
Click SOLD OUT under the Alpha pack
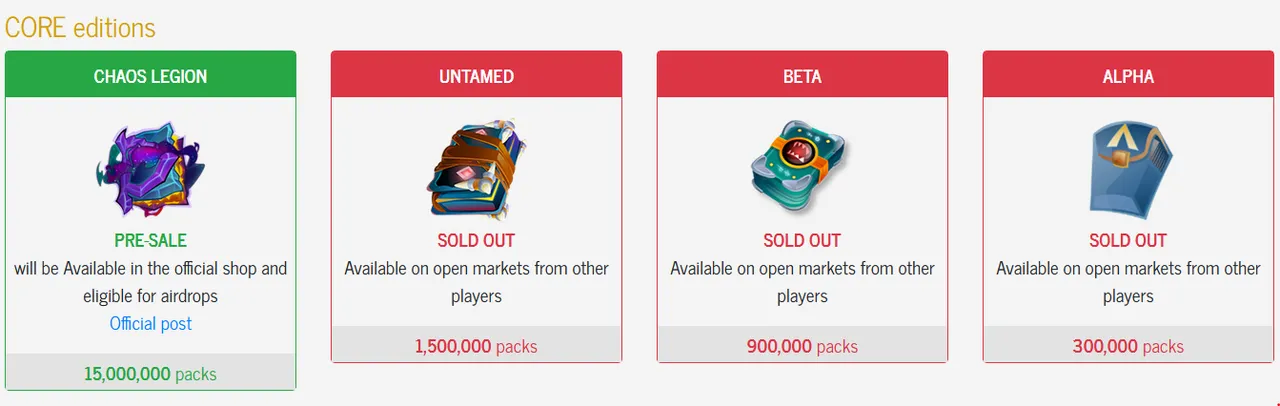pyautogui.click(x=1128, y=241)
